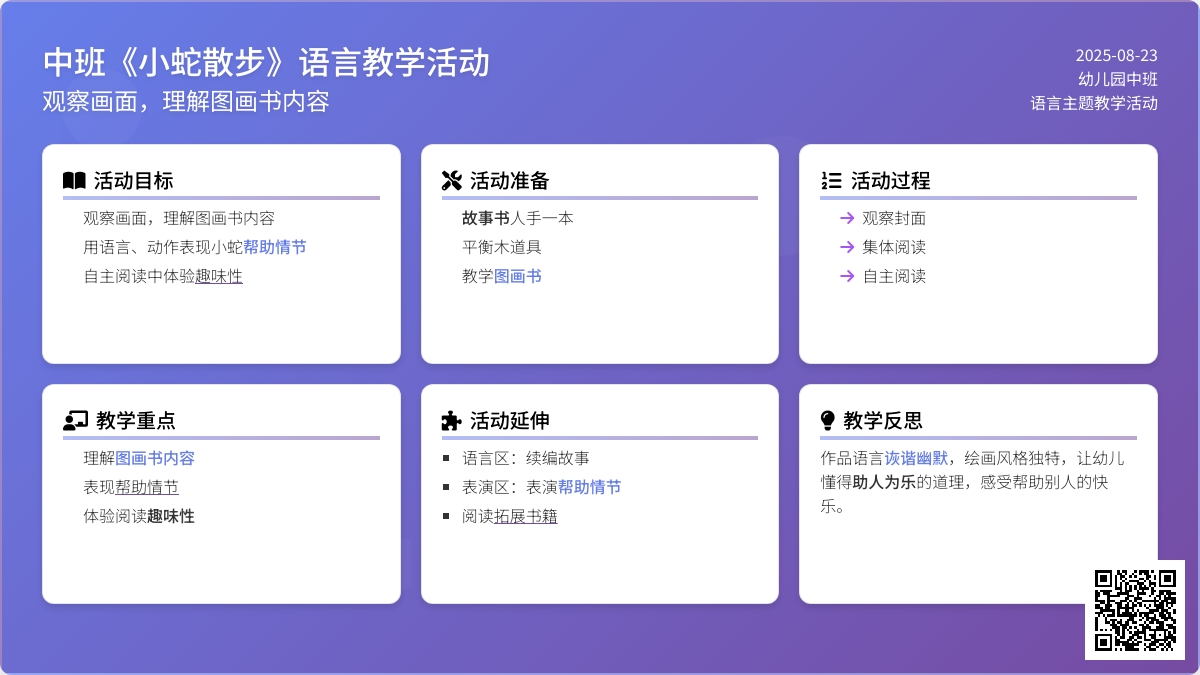Image resolution: width=1200 pixels, height=675 pixels.
Task: Click the numbered list icon beside 活动过程
Action: tap(830, 181)
